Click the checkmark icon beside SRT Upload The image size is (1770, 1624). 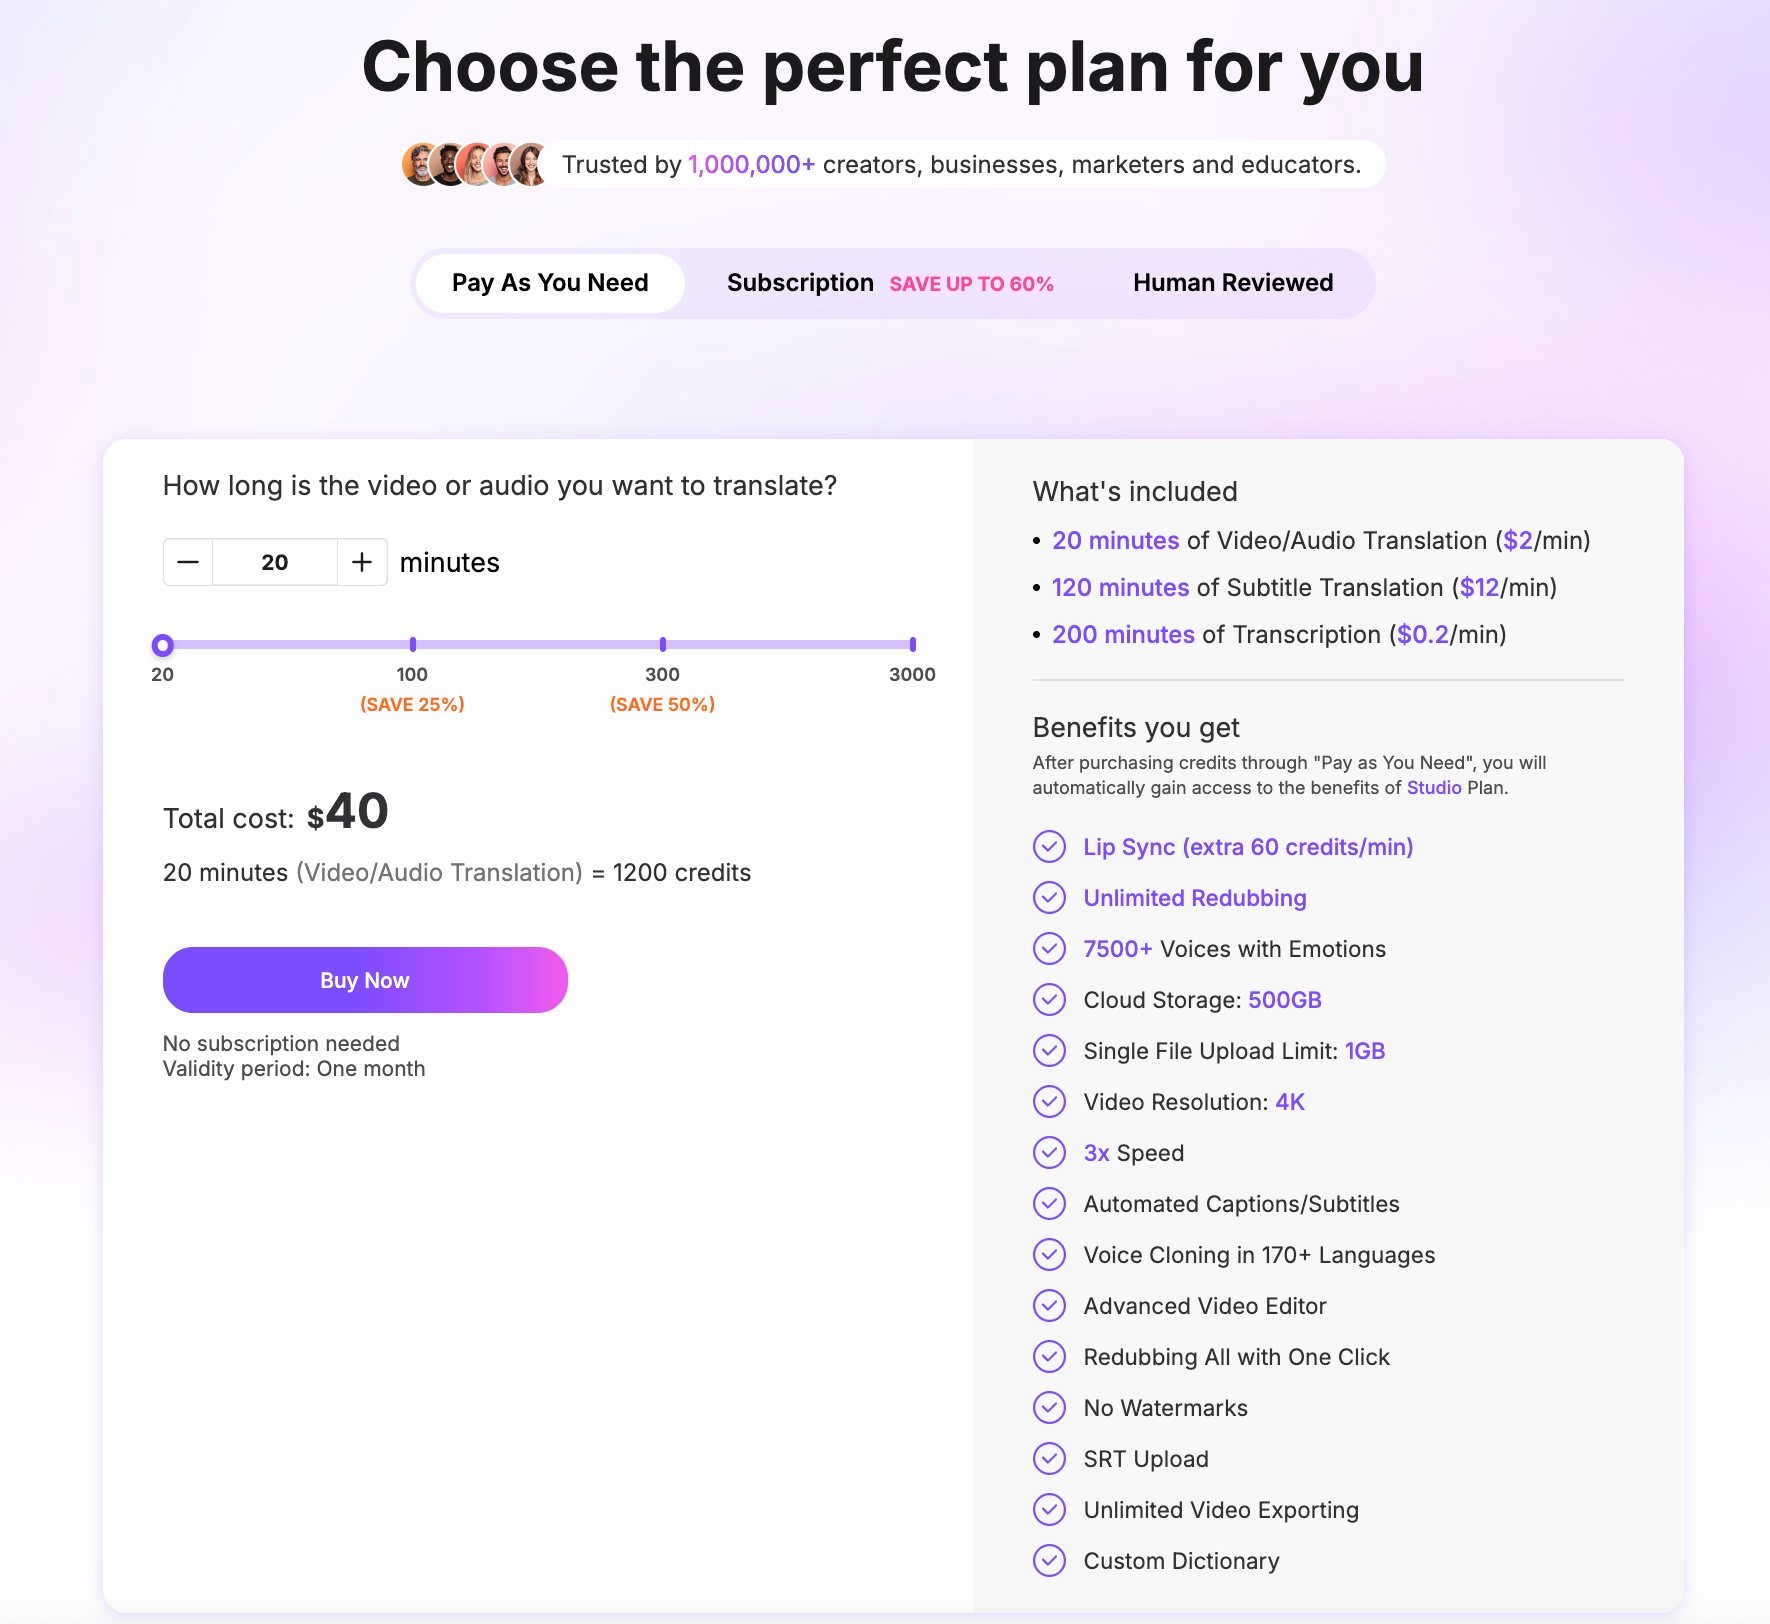pyautogui.click(x=1049, y=1458)
